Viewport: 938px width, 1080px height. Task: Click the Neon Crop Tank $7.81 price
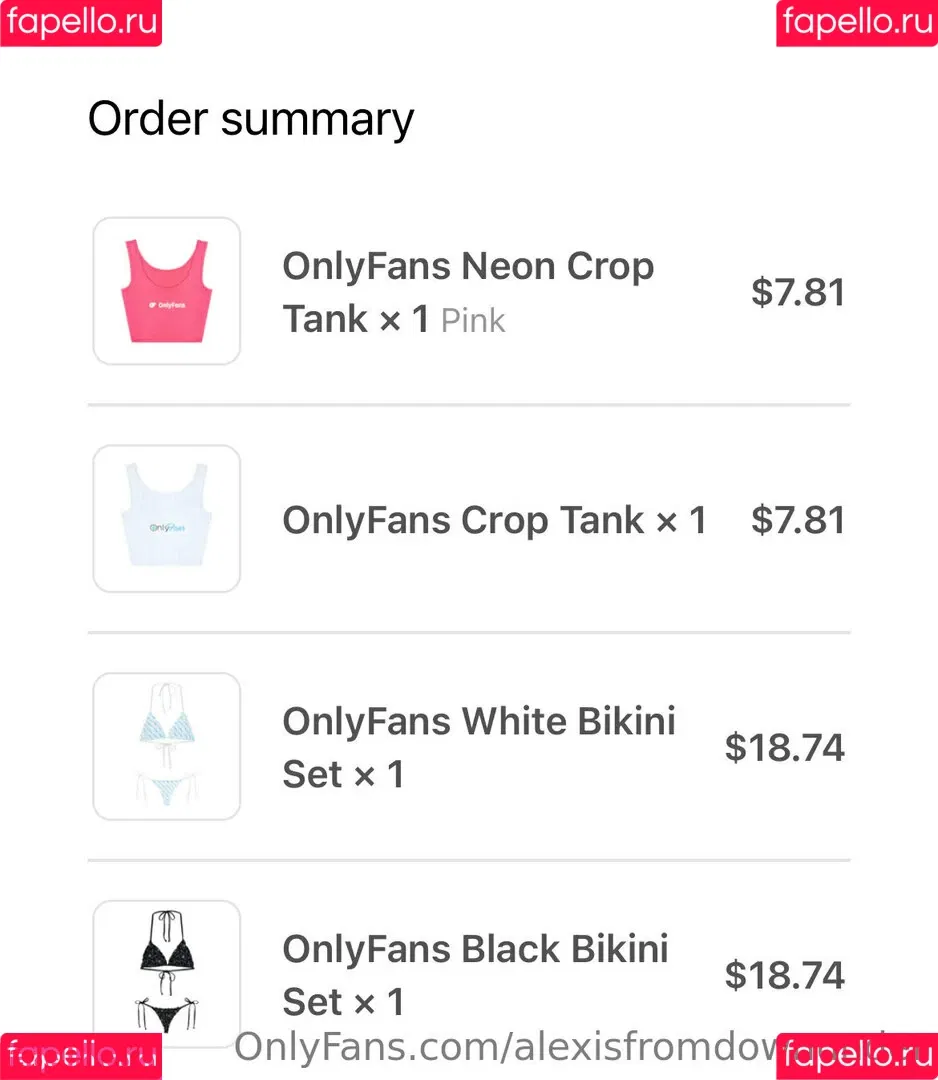798,292
